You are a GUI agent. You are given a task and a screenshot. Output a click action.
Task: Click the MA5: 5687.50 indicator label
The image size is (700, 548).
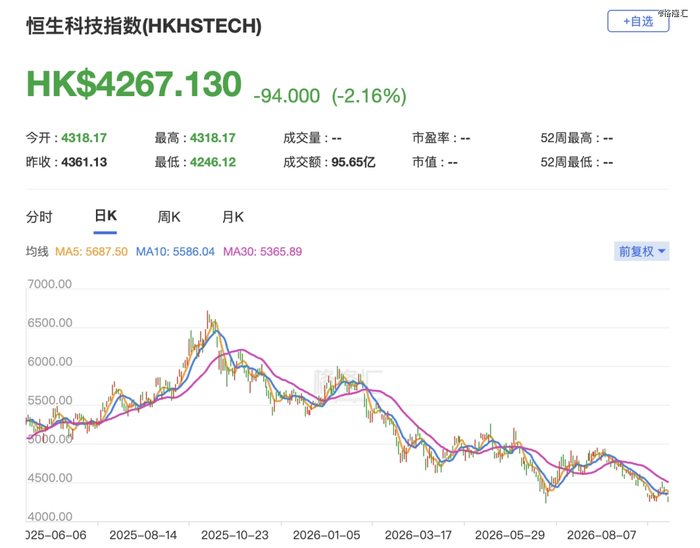tap(91, 252)
